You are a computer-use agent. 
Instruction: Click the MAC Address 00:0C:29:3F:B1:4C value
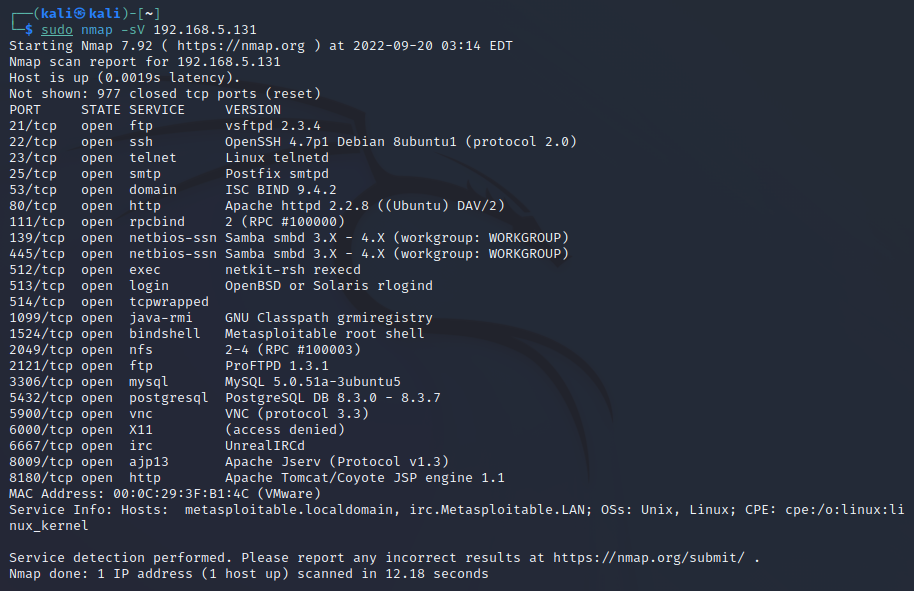(x=181, y=494)
